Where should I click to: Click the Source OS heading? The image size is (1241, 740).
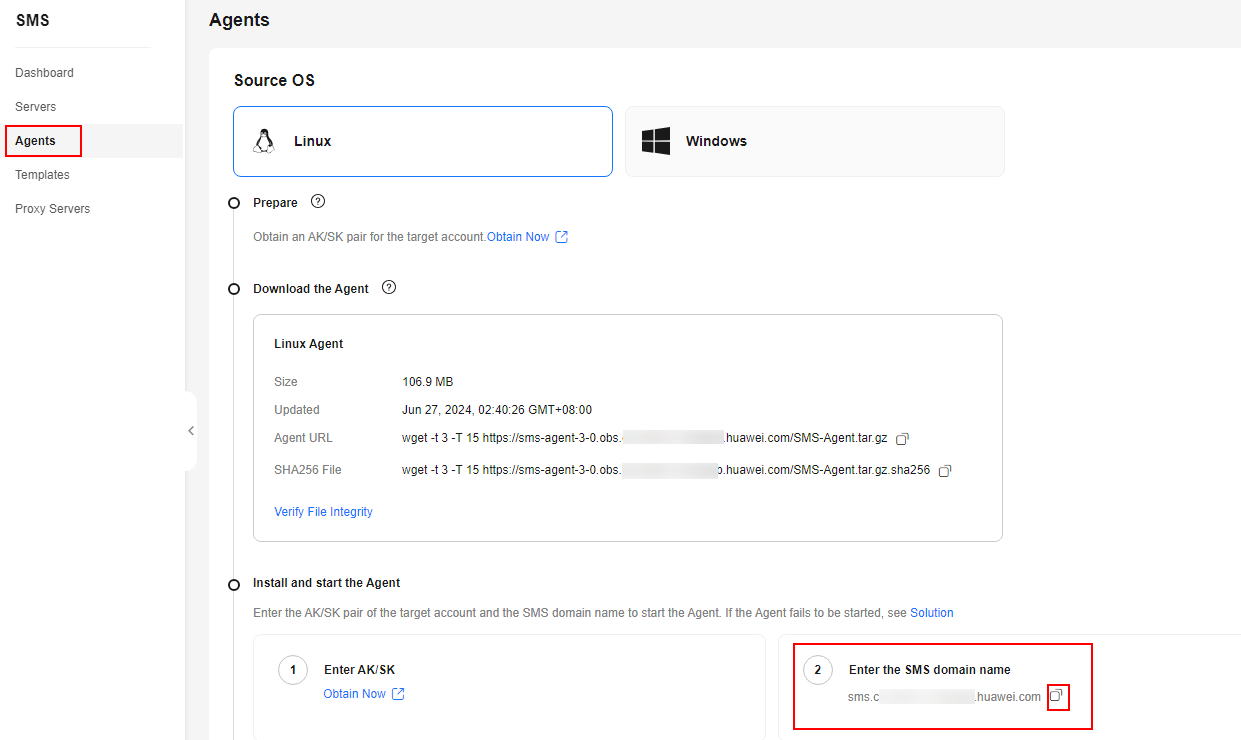pyautogui.click(x=274, y=80)
